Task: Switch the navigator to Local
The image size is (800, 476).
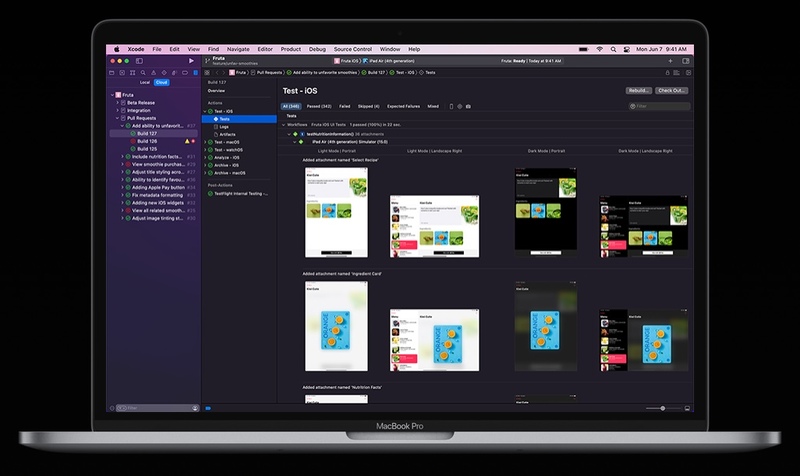Action: (x=145, y=82)
